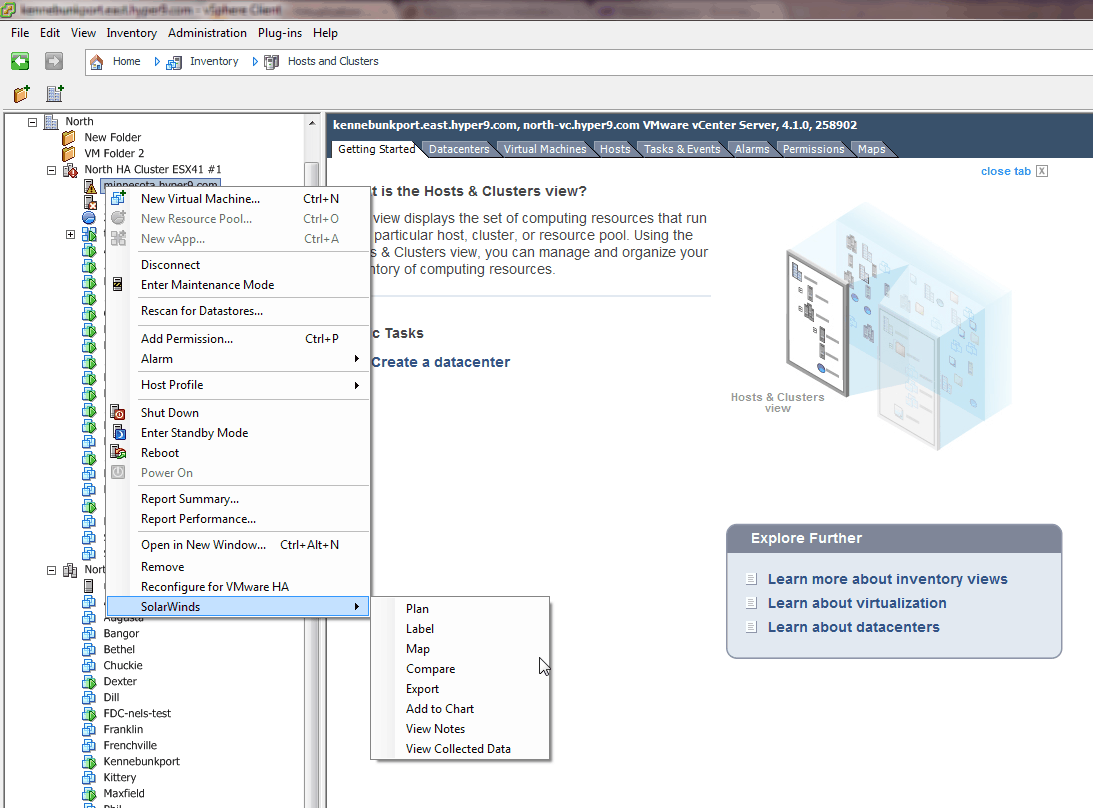This screenshot has height=808, width=1093.
Task: Click the Enter Standby Mode menu icon
Action: pos(119,433)
